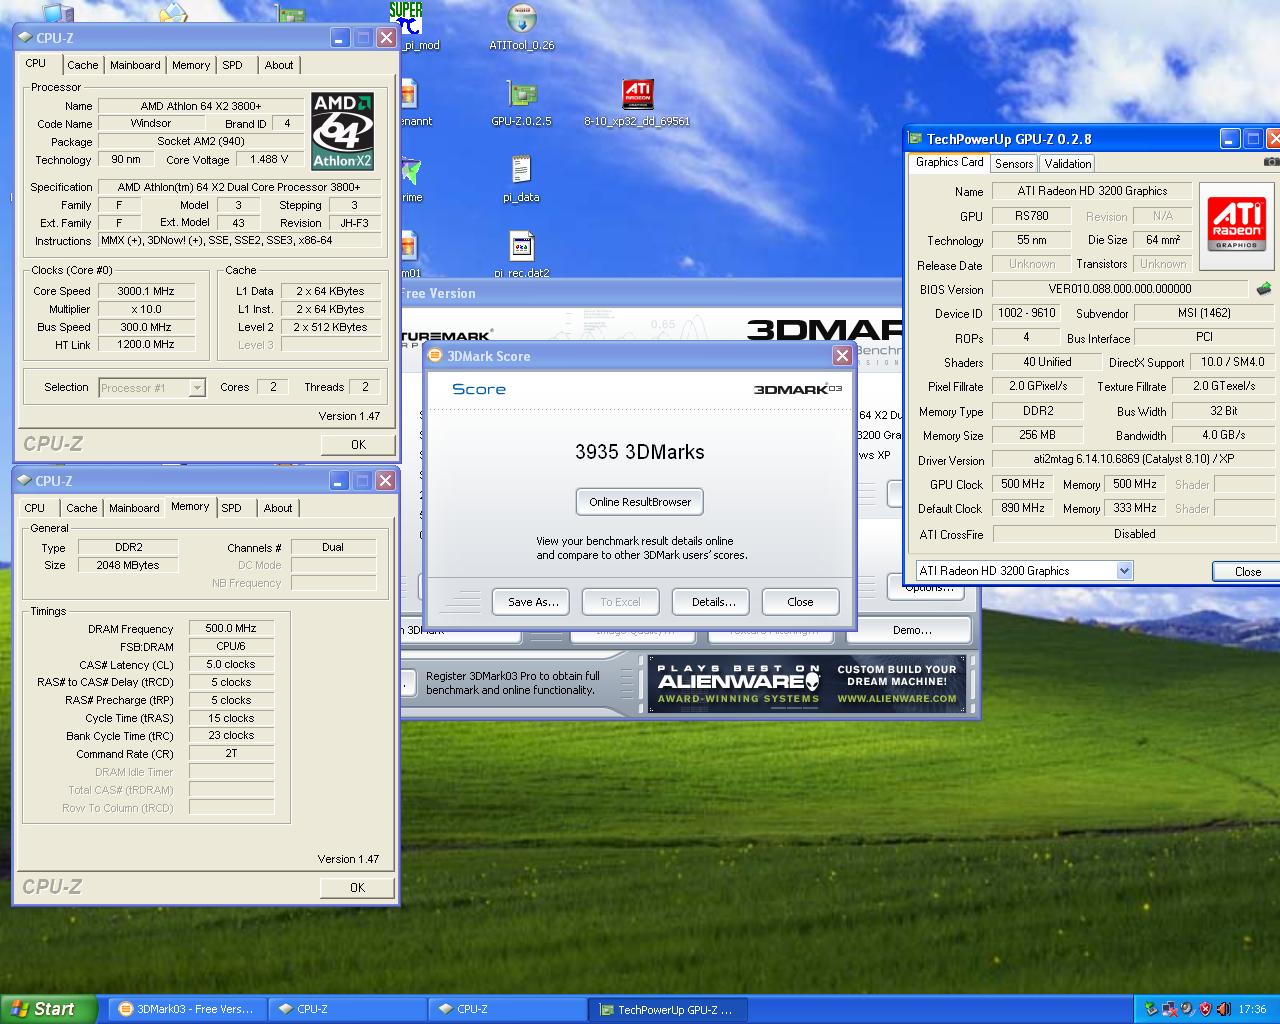Image resolution: width=1280 pixels, height=1024 pixels.
Task: Switch to Cache tab in top CPU-Z
Action: (x=83, y=65)
